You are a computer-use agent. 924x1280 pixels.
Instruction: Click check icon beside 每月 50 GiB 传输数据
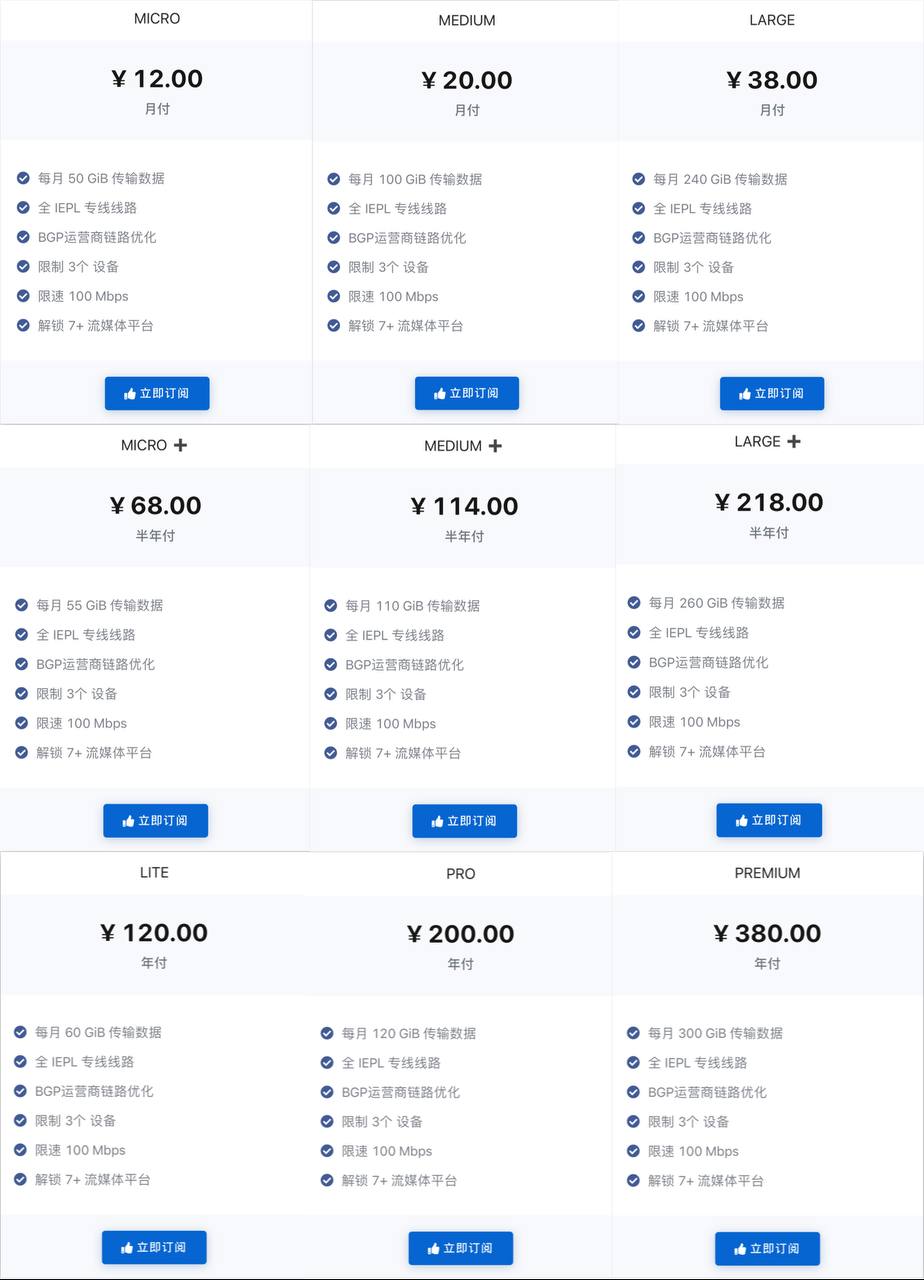[23, 178]
